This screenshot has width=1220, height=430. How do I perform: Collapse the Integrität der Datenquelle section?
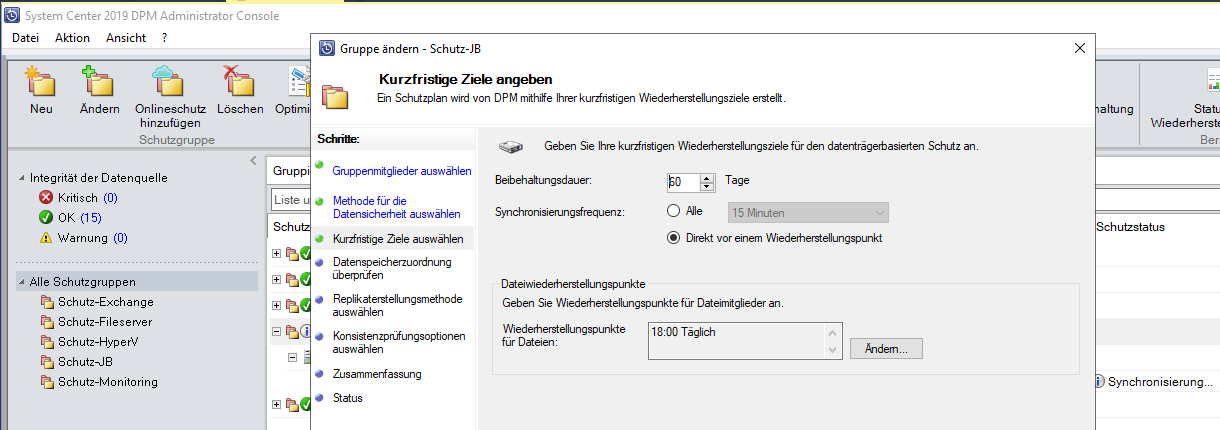click(x=22, y=178)
